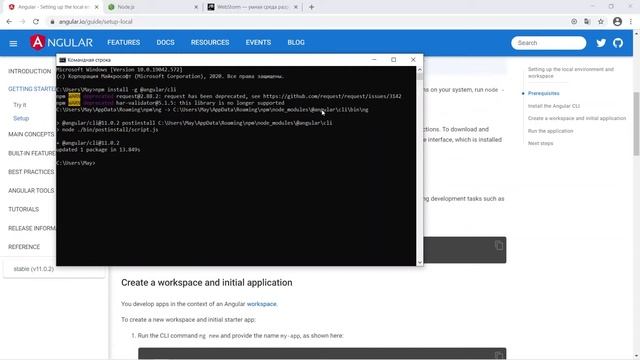
Task: Open a new browser tab with plus
Action: (x=311, y=7)
